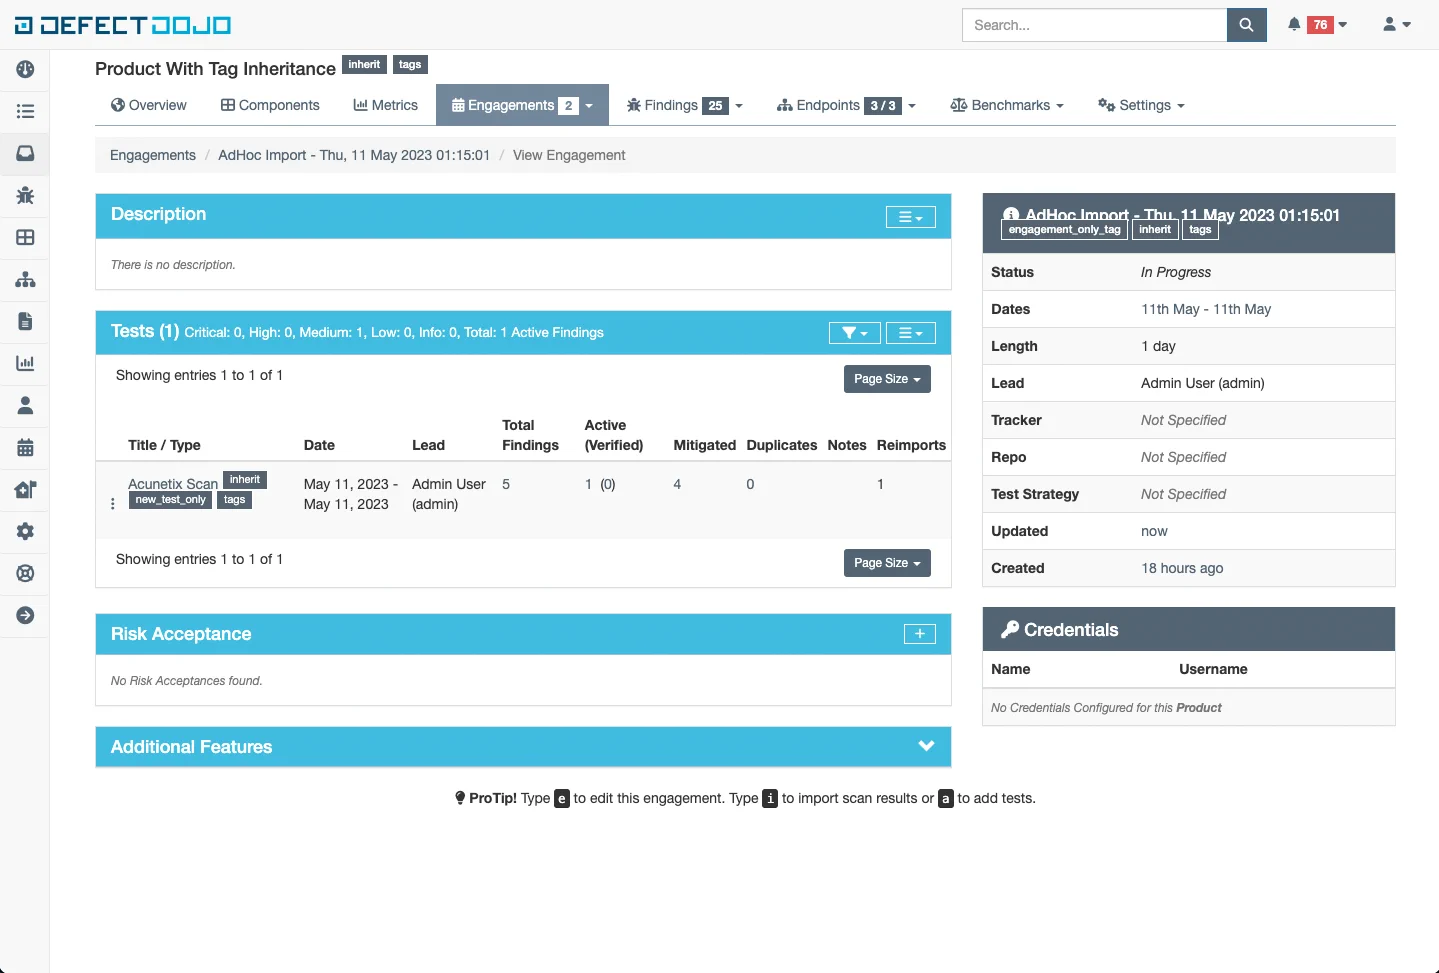The width and height of the screenshot is (1439, 973).
Task: Open the Calendar from the sidebar
Action: [25, 448]
